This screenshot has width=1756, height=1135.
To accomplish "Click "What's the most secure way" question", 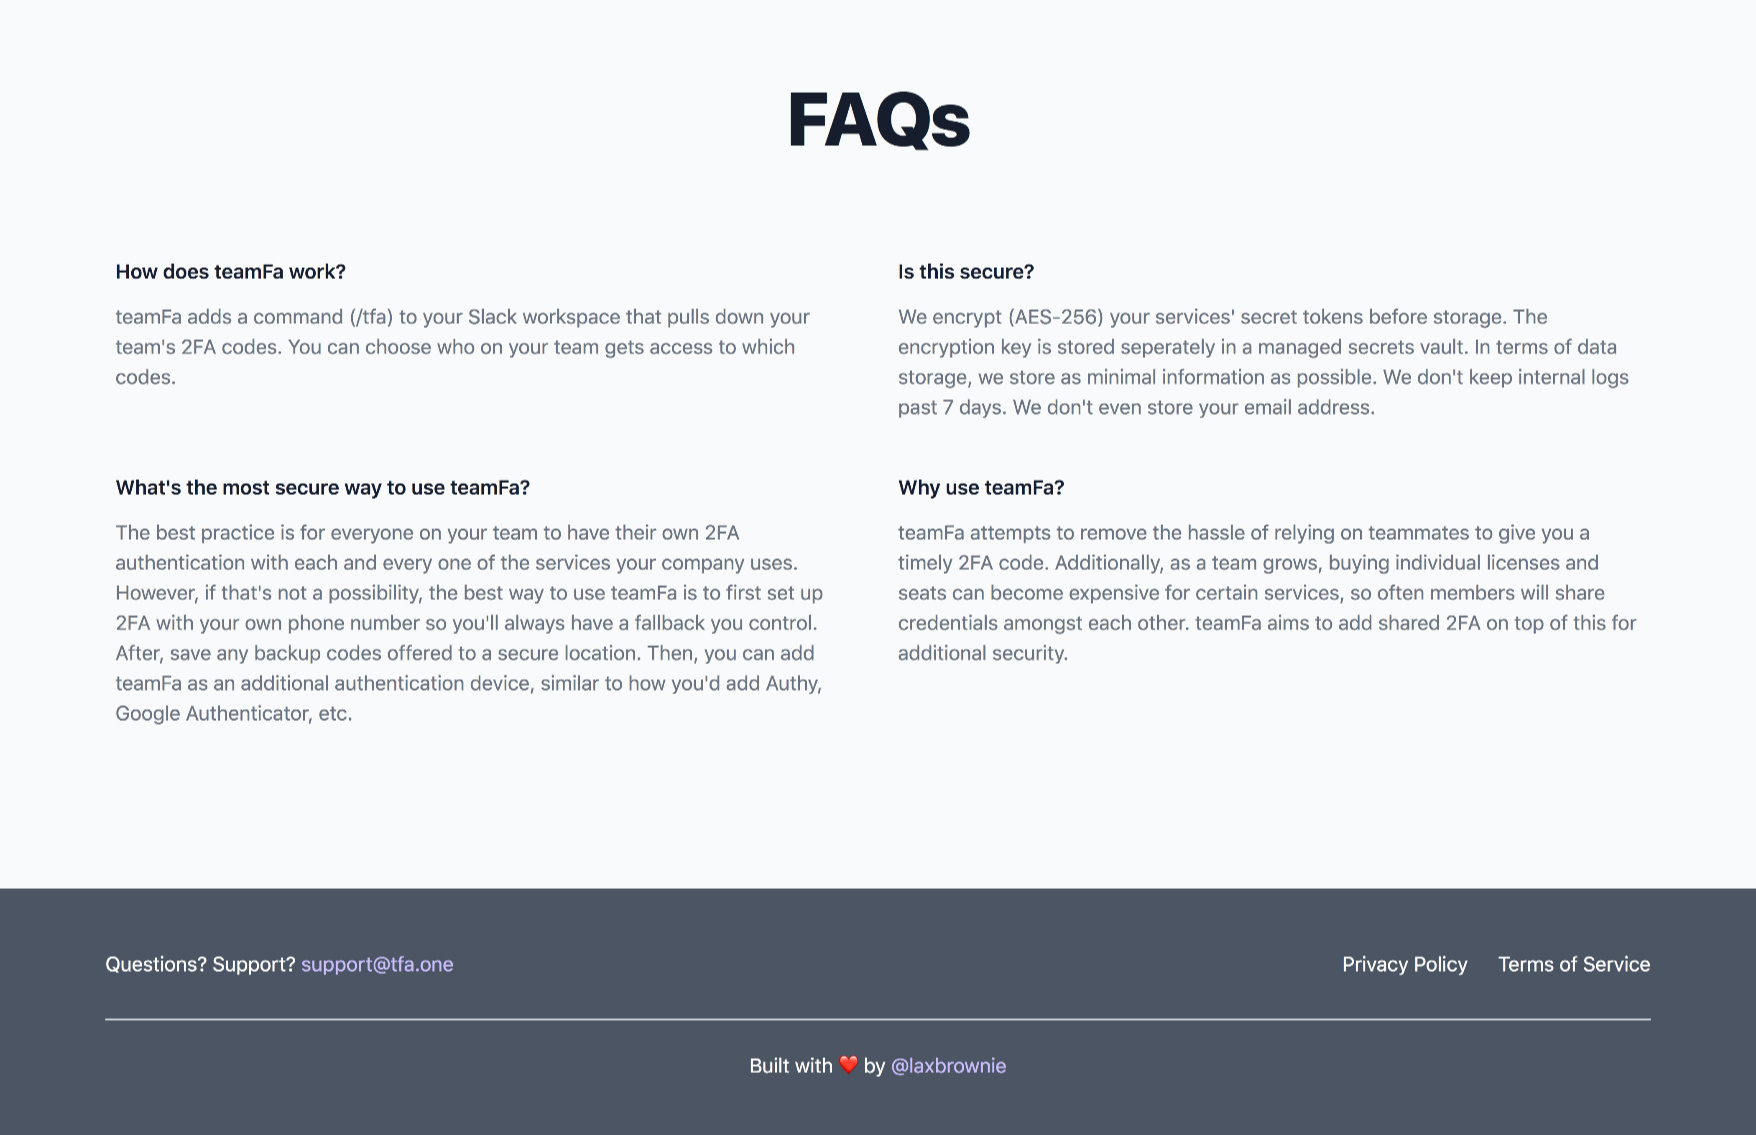I will click(322, 488).
